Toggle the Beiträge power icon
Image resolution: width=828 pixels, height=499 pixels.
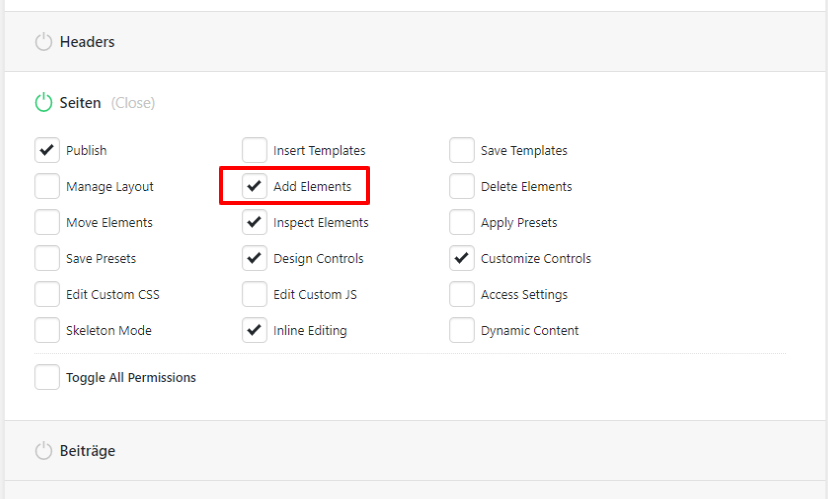coord(43,451)
